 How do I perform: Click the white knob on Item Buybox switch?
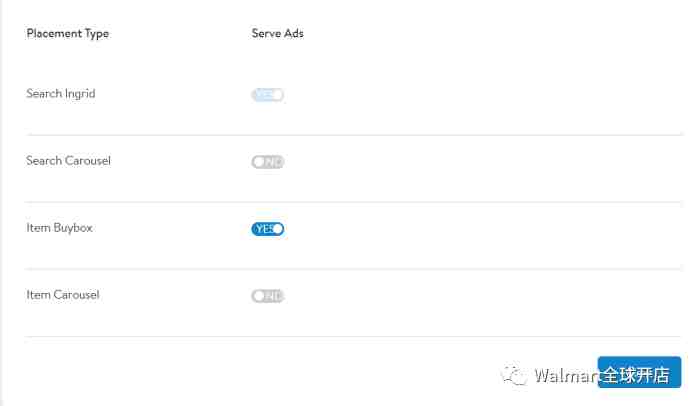point(278,229)
